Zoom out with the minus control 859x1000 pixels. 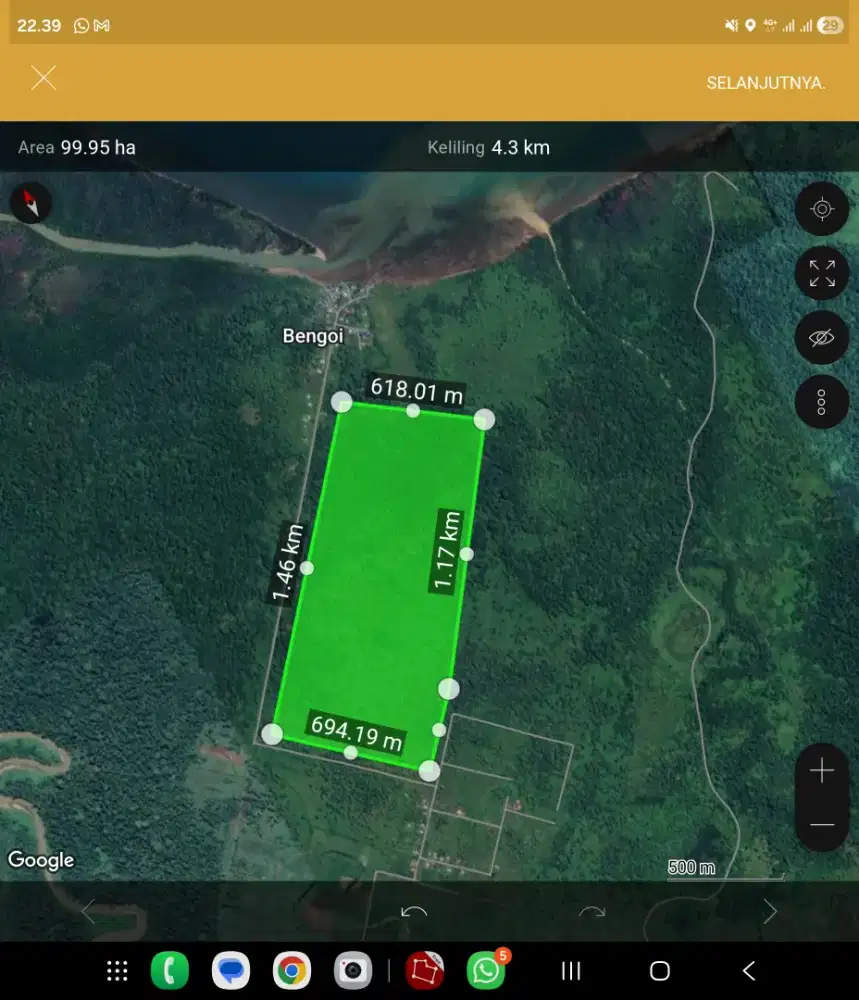pos(822,823)
